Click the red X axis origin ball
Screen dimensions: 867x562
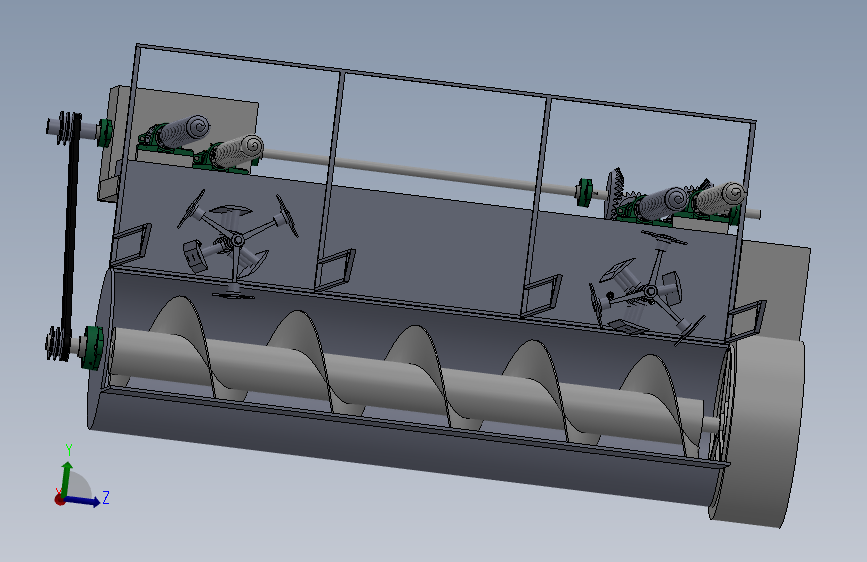click(x=60, y=499)
